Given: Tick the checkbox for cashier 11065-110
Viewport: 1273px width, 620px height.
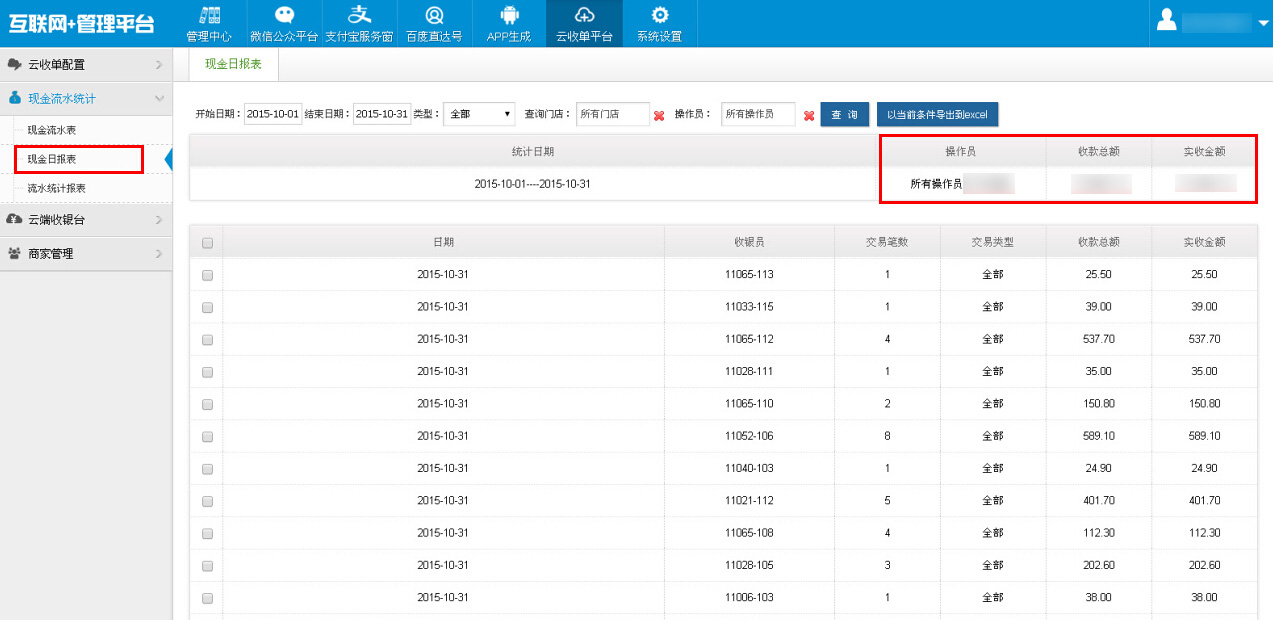Looking at the screenshot, I should pyautogui.click(x=207, y=404).
